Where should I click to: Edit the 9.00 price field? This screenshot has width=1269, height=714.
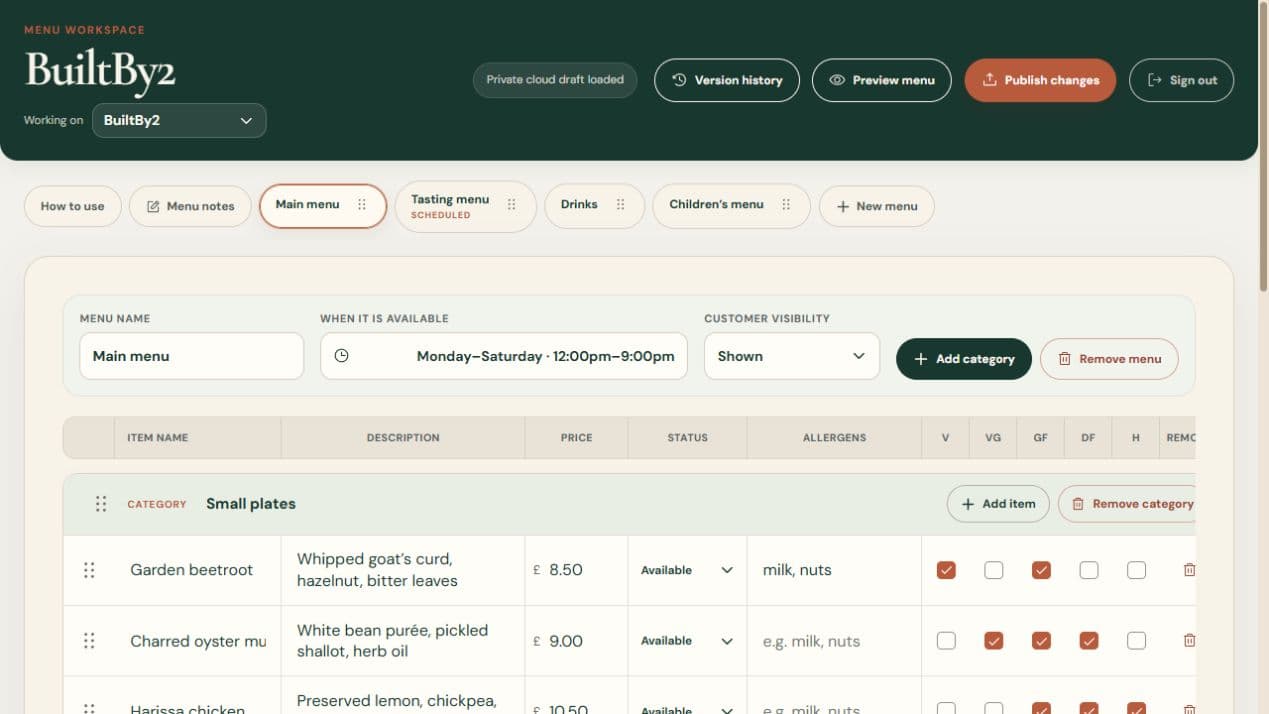[x=576, y=641]
